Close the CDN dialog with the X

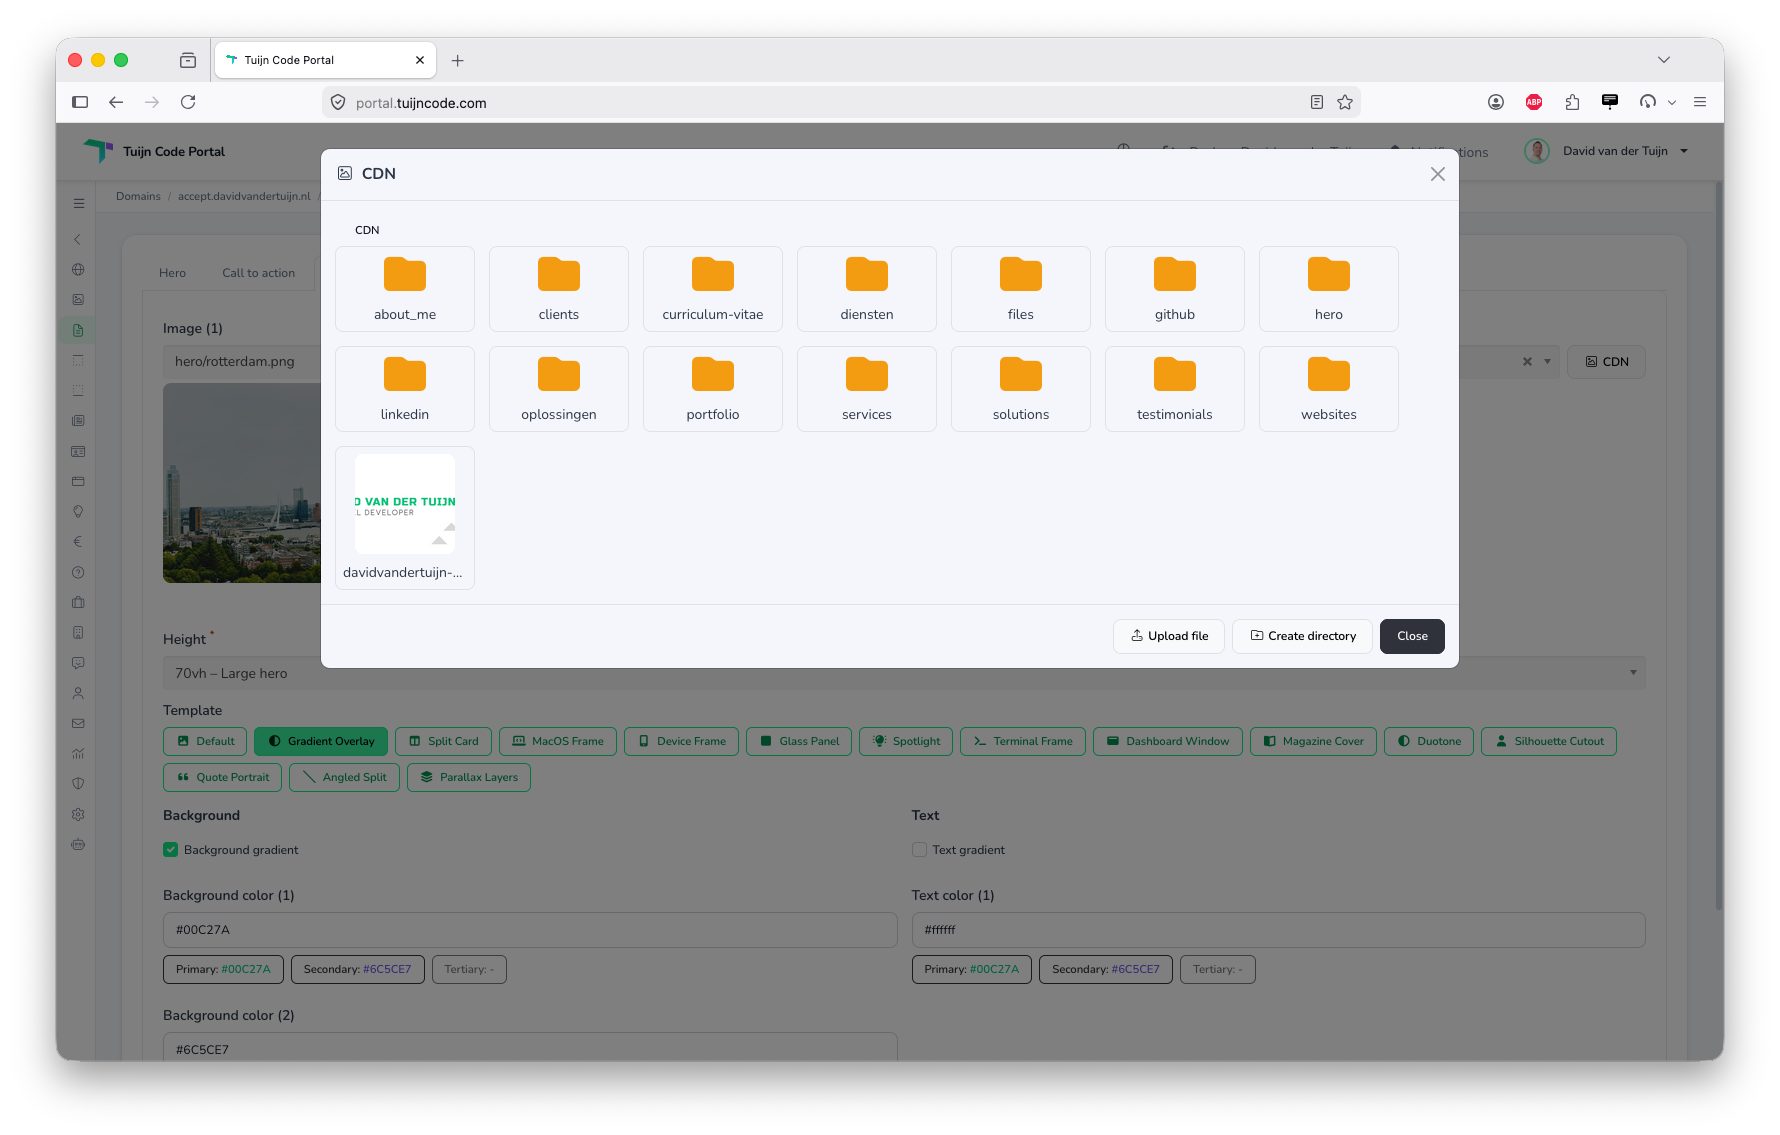click(x=1438, y=174)
